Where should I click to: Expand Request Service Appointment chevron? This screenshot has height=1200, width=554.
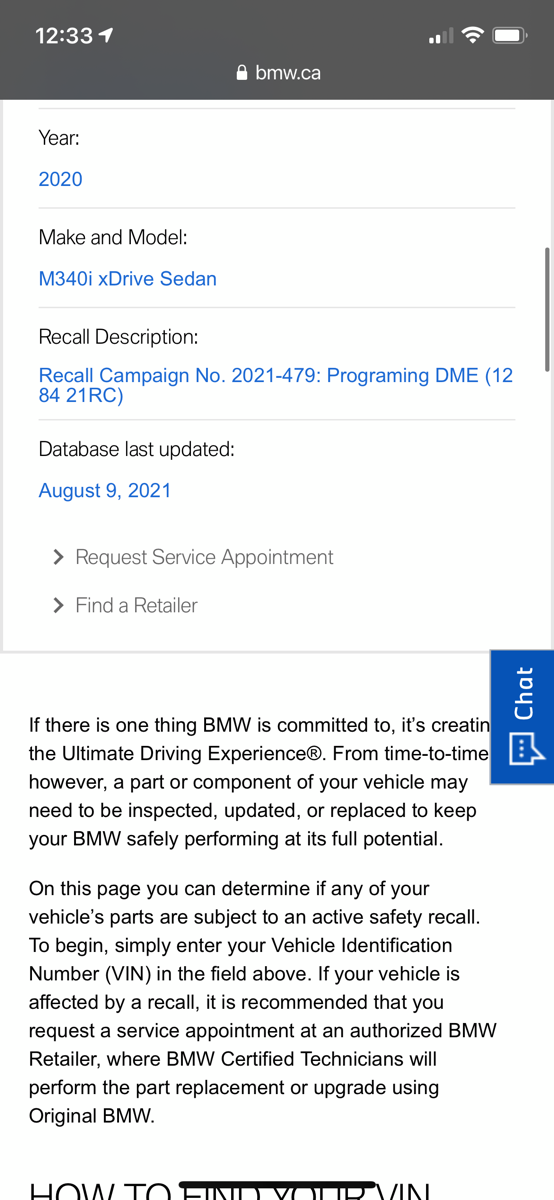[x=59, y=557]
